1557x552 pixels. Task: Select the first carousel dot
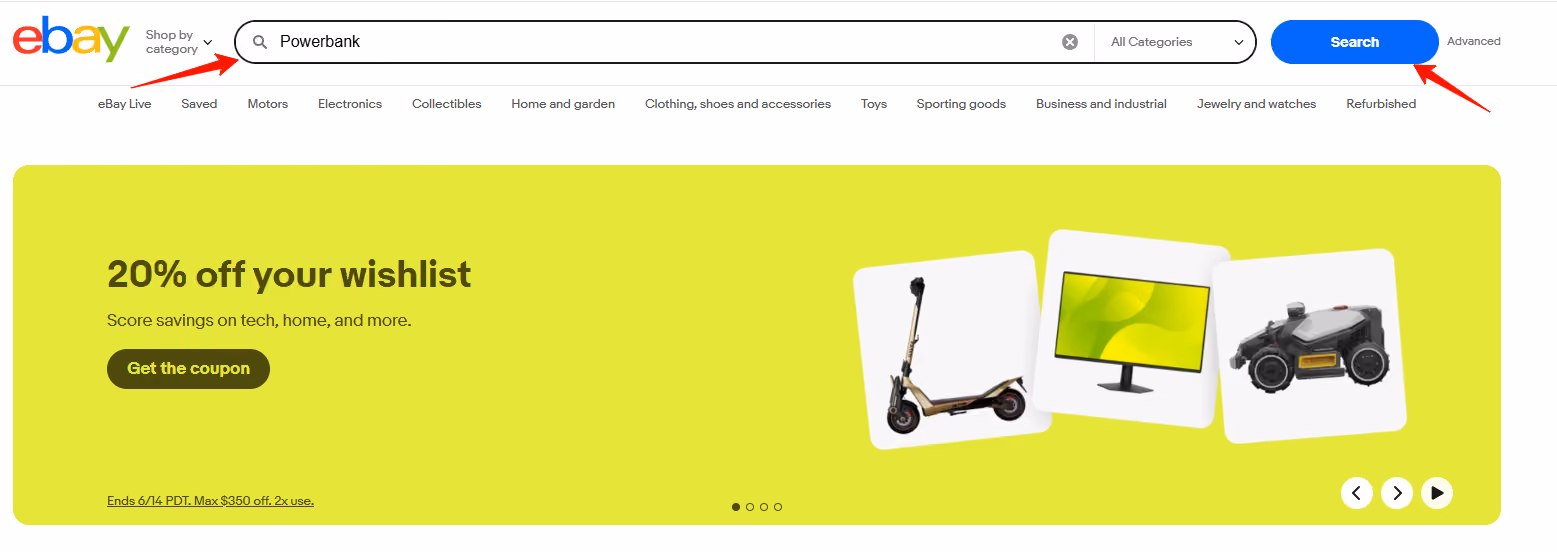pos(736,507)
